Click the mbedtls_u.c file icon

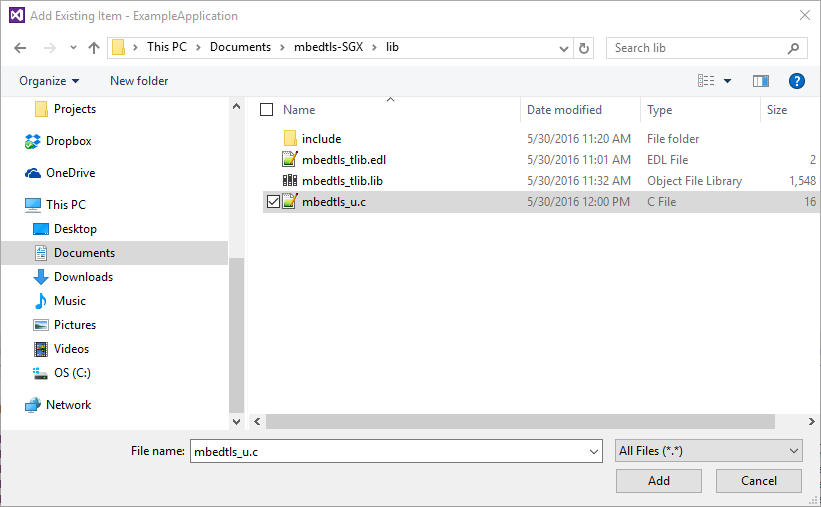[x=290, y=201]
